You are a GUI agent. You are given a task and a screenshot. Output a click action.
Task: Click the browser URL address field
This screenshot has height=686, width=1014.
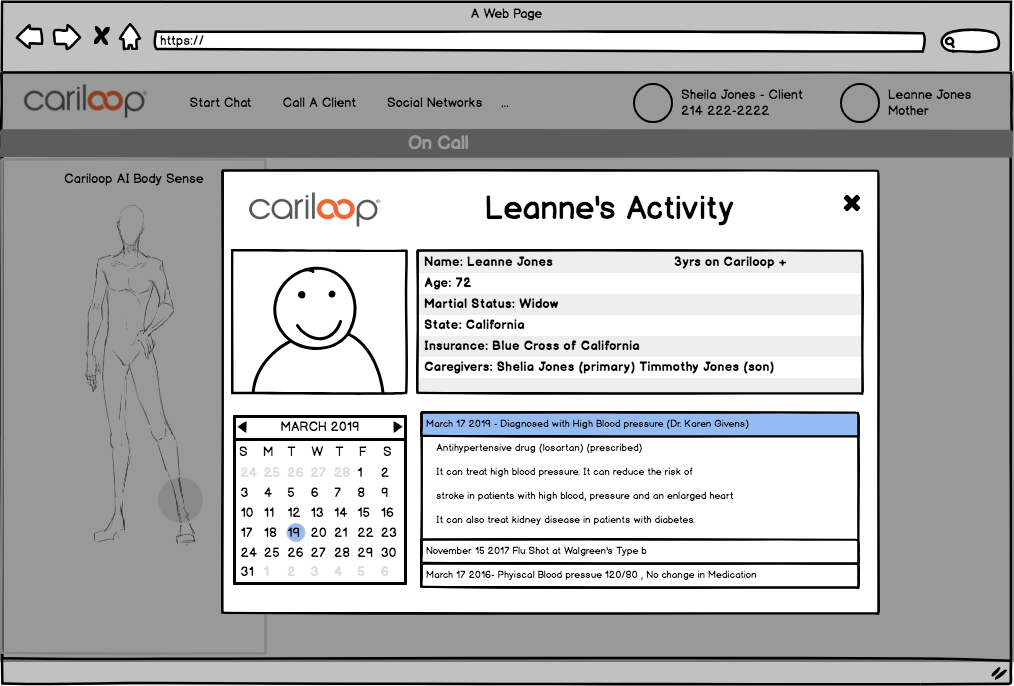[540, 42]
